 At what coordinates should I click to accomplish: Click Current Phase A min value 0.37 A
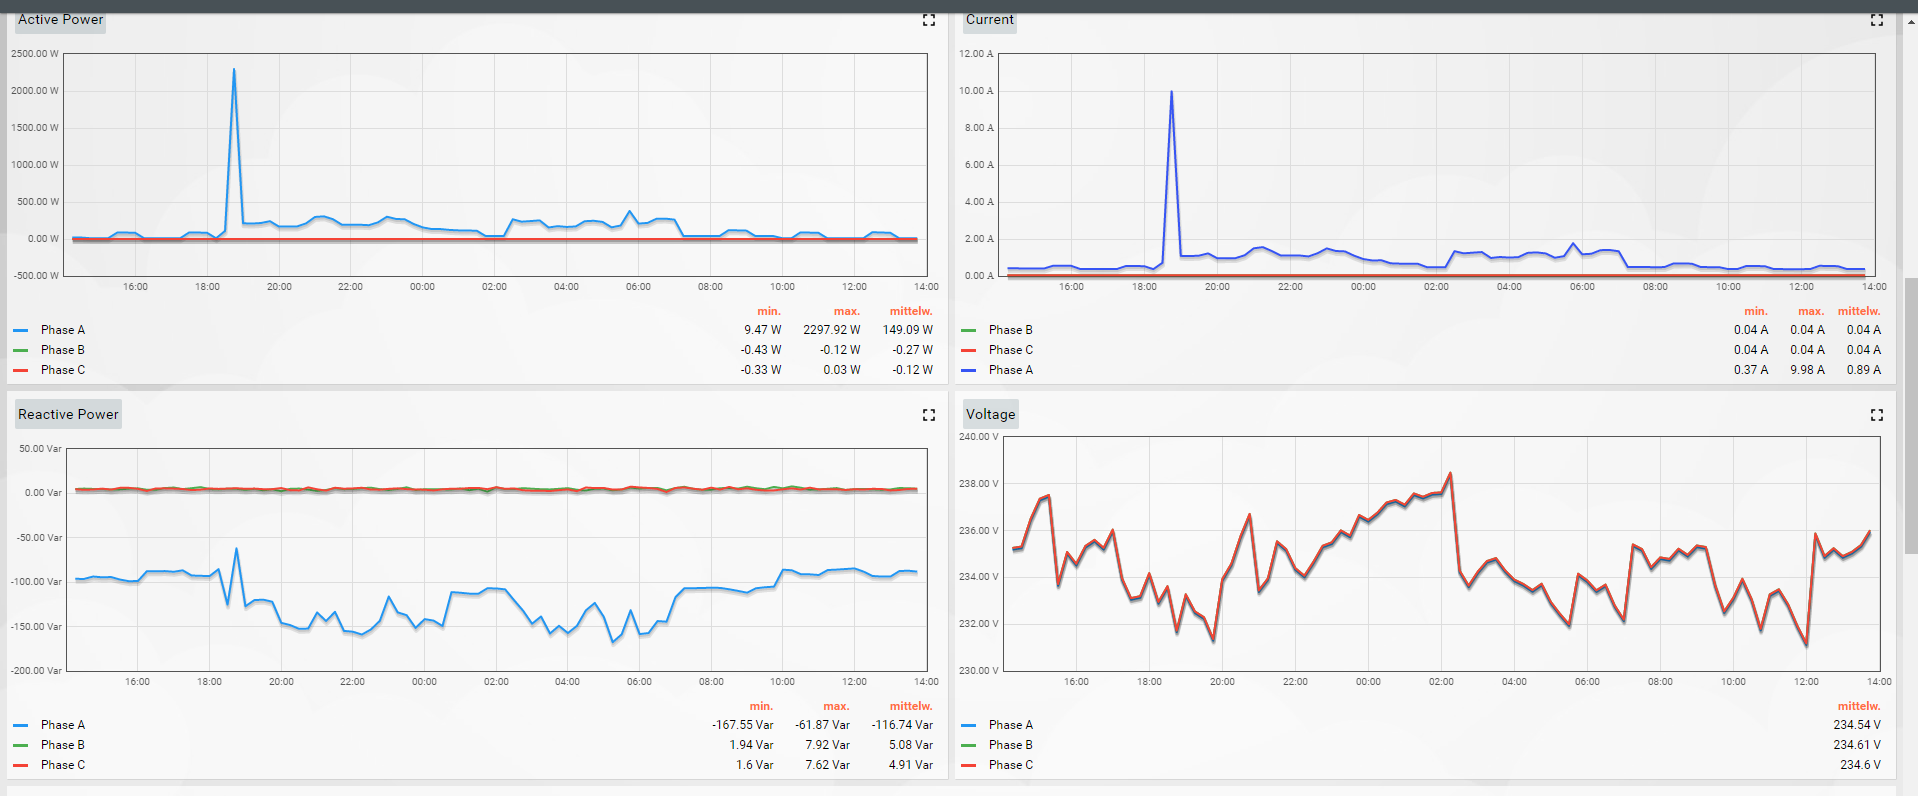(x=1751, y=370)
